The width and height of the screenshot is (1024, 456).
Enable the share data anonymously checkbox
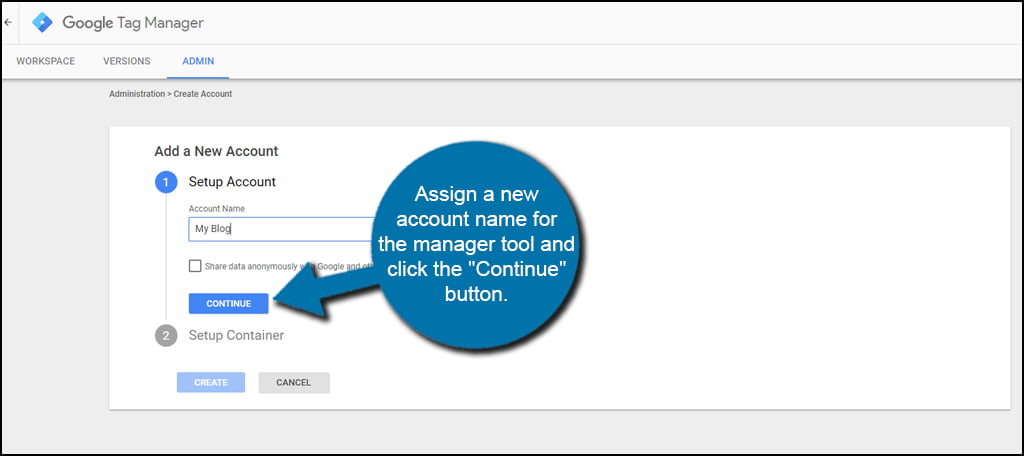point(195,266)
